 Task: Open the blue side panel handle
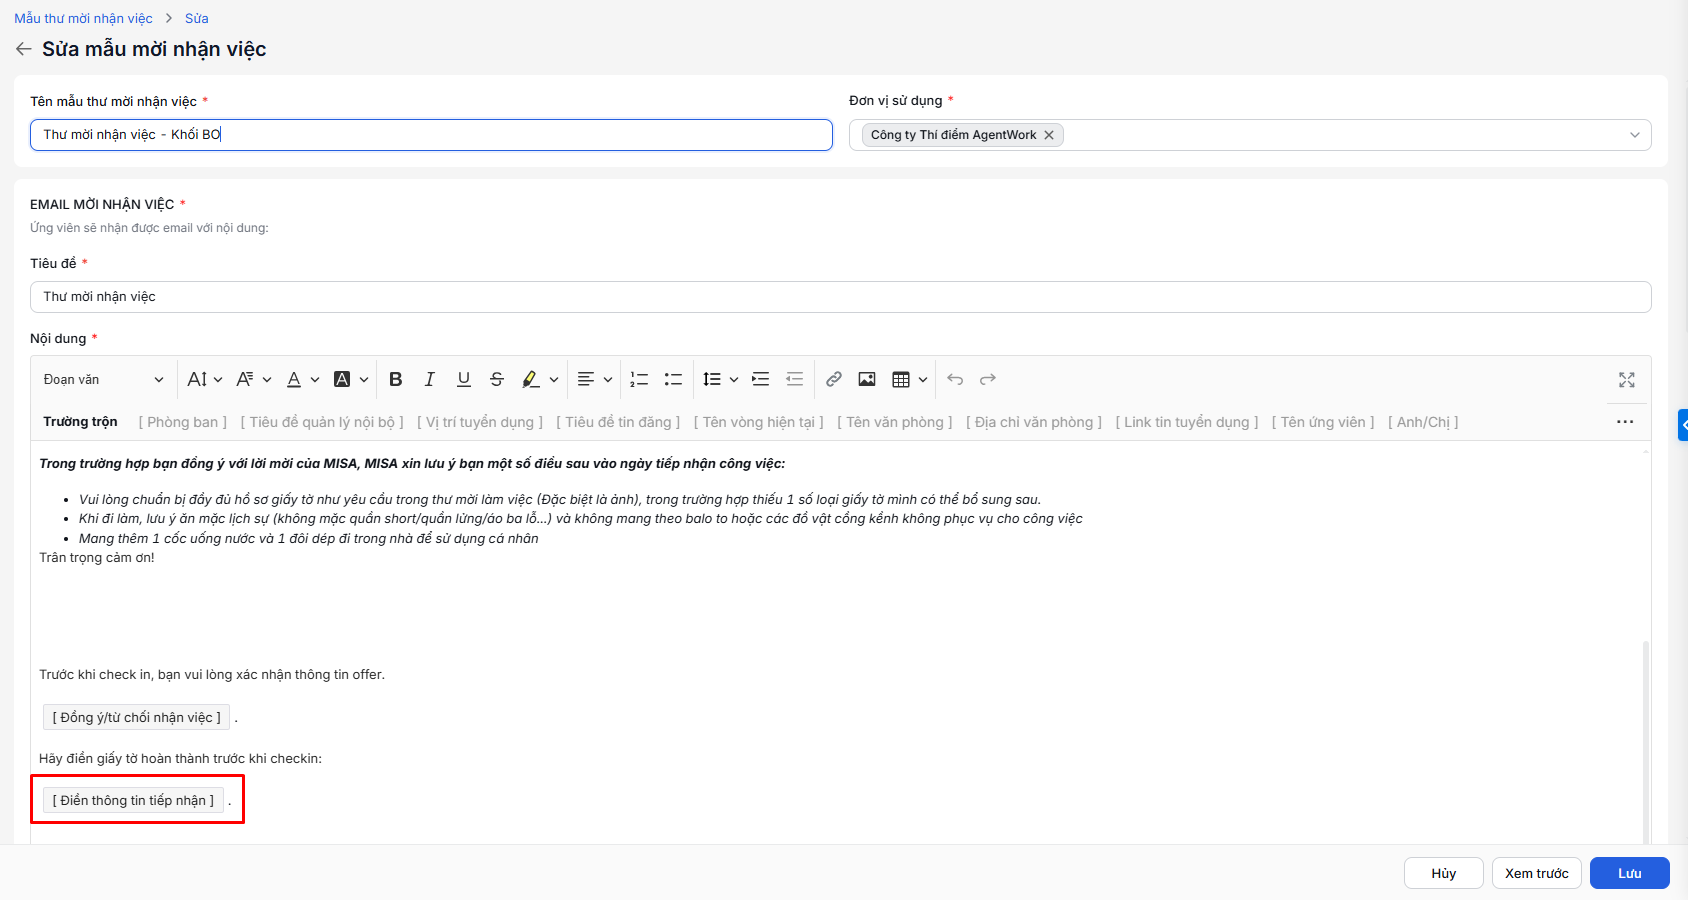pyautogui.click(x=1683, y=425)
